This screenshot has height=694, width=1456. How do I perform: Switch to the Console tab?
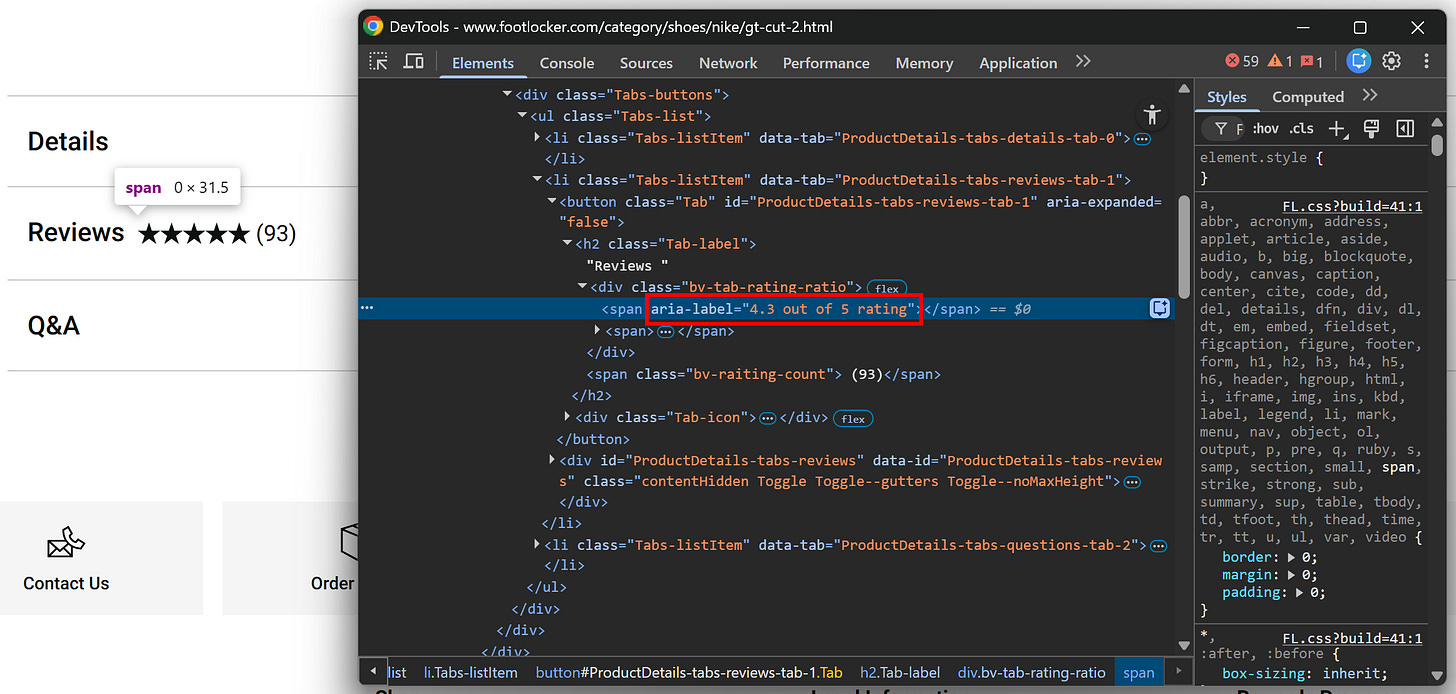(566, 62)
